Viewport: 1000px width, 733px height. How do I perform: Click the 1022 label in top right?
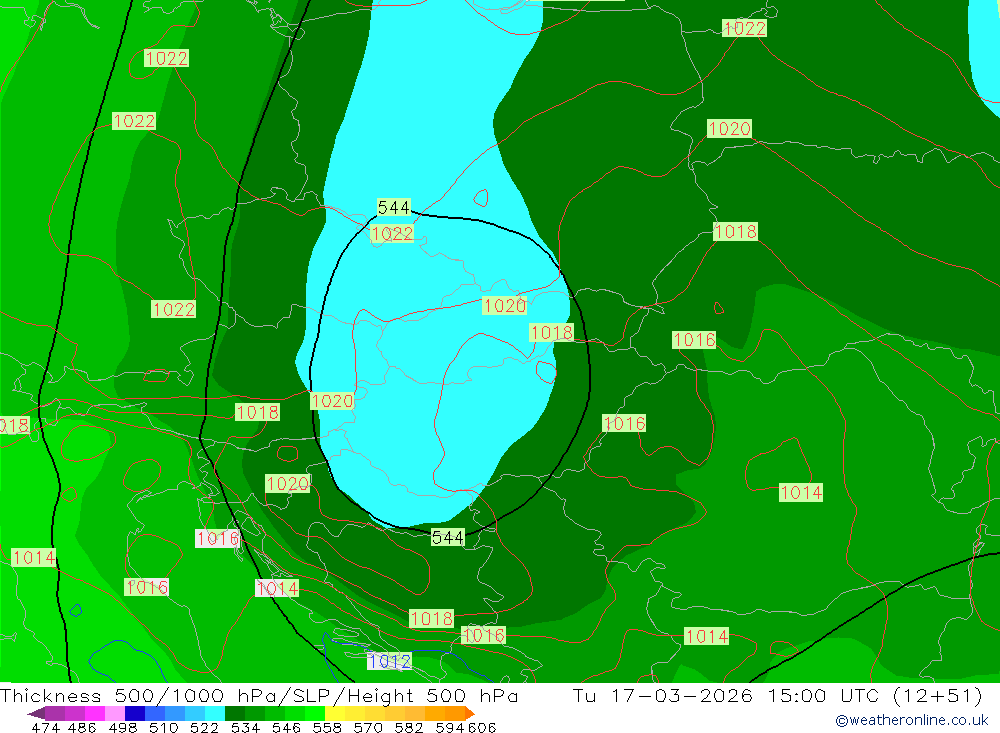(x=744, y=28)
